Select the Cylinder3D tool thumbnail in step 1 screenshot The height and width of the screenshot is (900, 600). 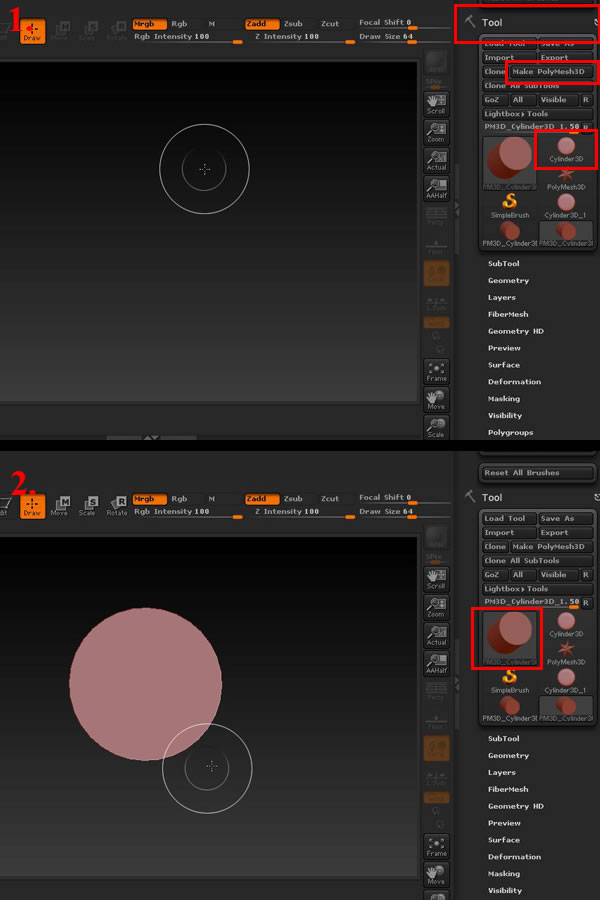(566, 149)
